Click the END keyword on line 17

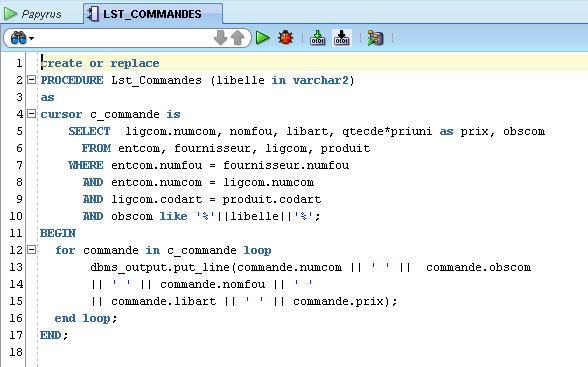(x=51, y=335)
